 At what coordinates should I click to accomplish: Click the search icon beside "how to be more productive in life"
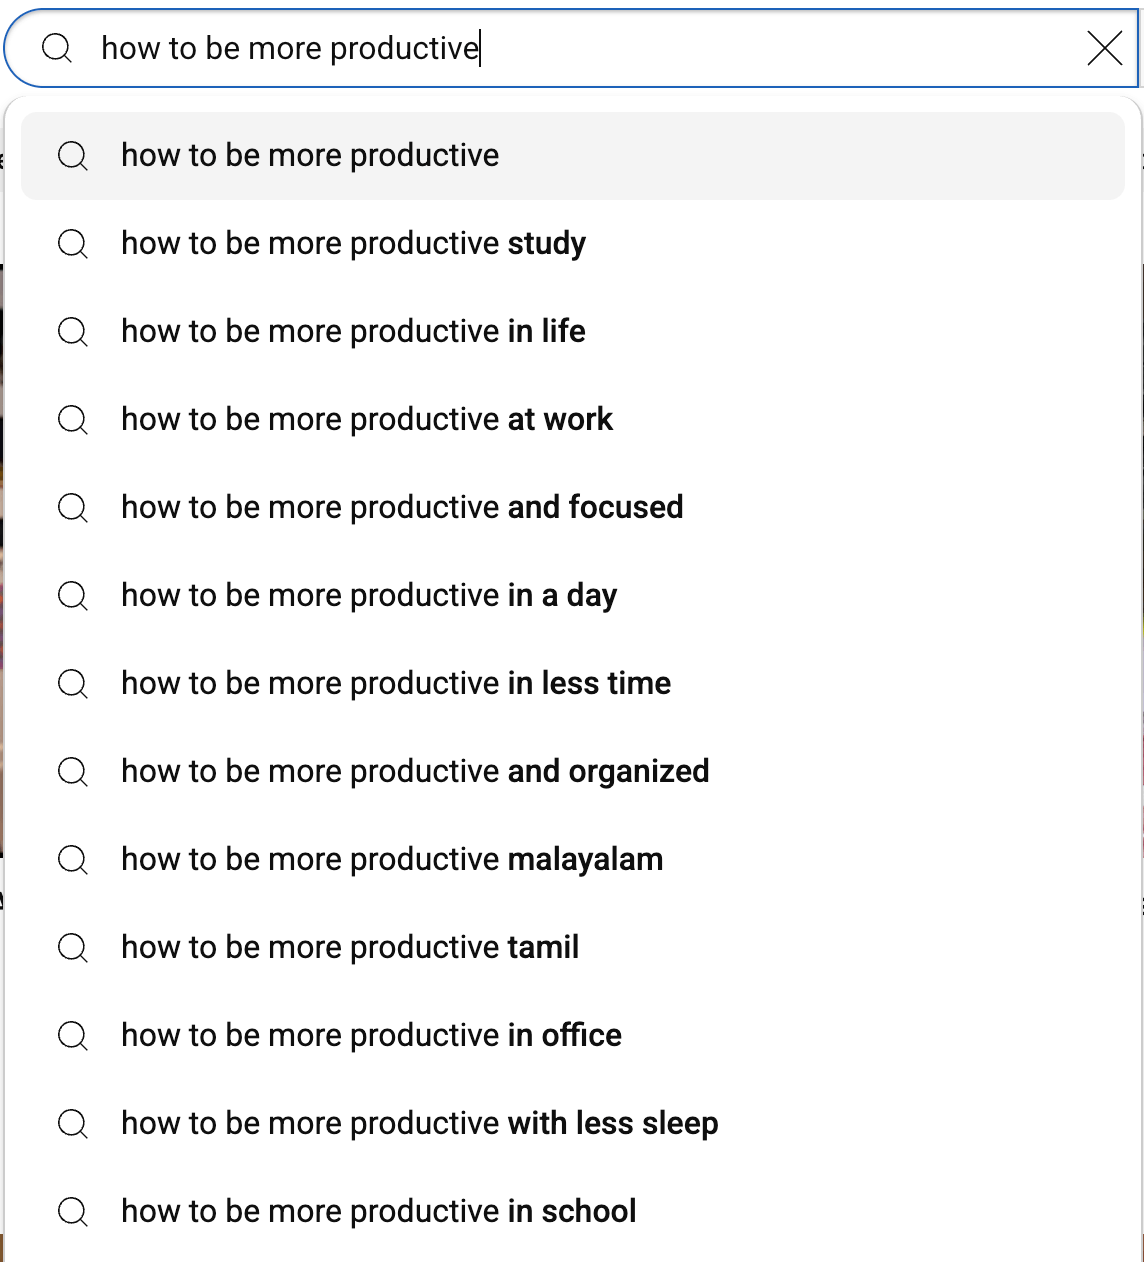pyautogui.click(x=72, y=331)
